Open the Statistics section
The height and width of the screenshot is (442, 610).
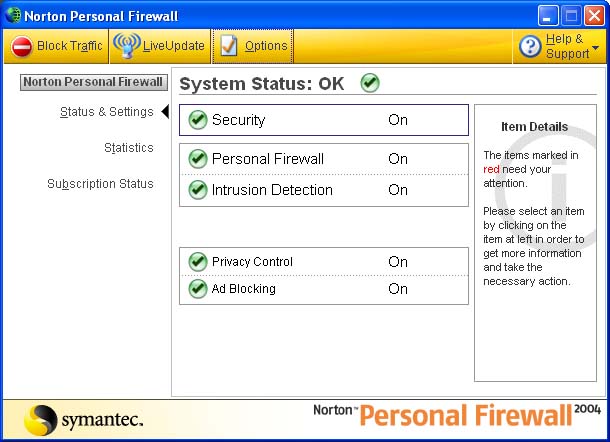pos(129,148)
